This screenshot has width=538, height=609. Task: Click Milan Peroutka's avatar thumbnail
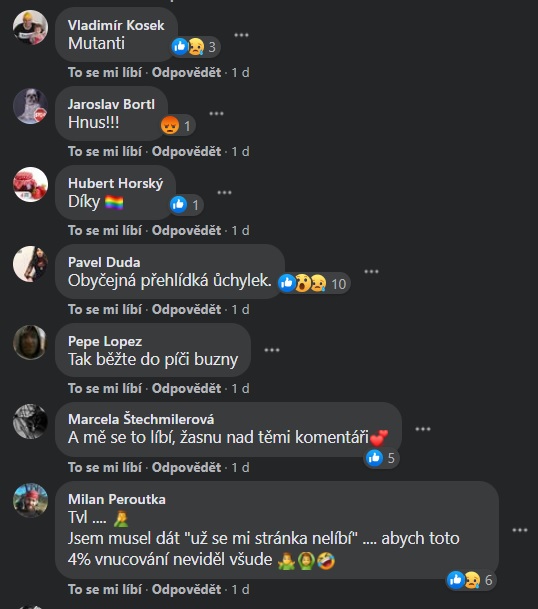coord(30,500)
